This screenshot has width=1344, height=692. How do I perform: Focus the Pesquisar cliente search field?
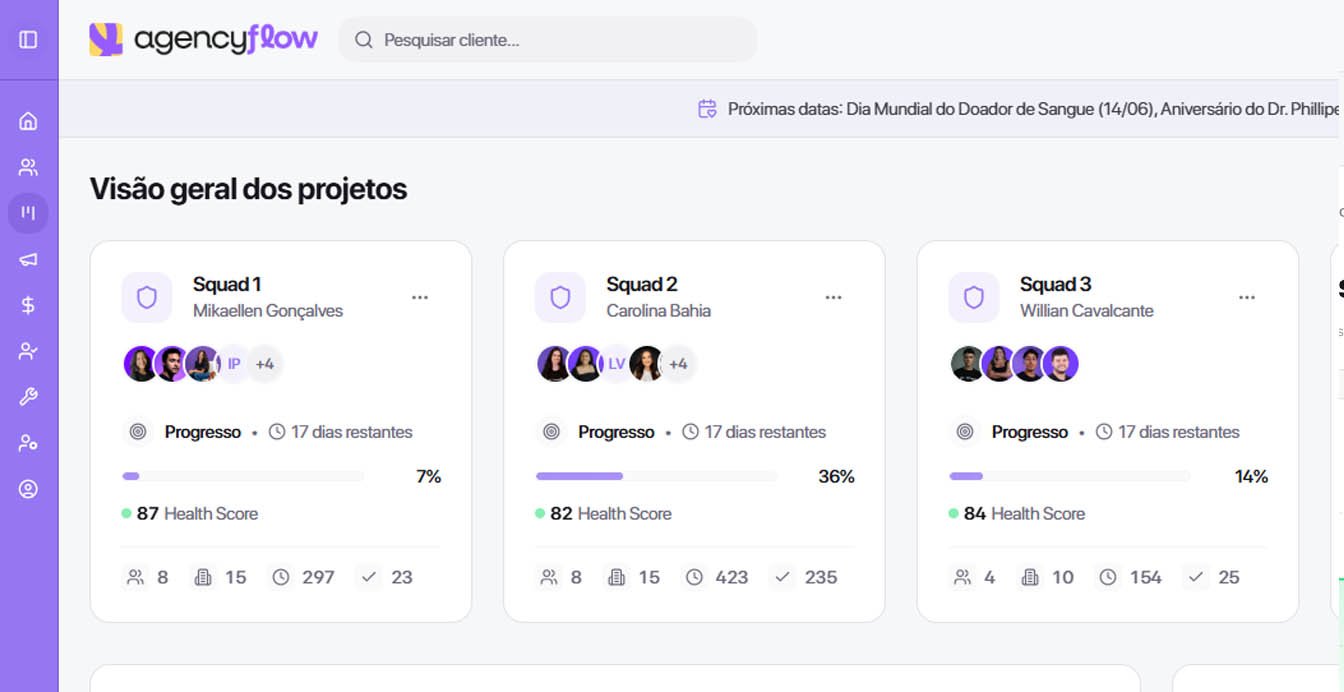click(x=548, y=40)
